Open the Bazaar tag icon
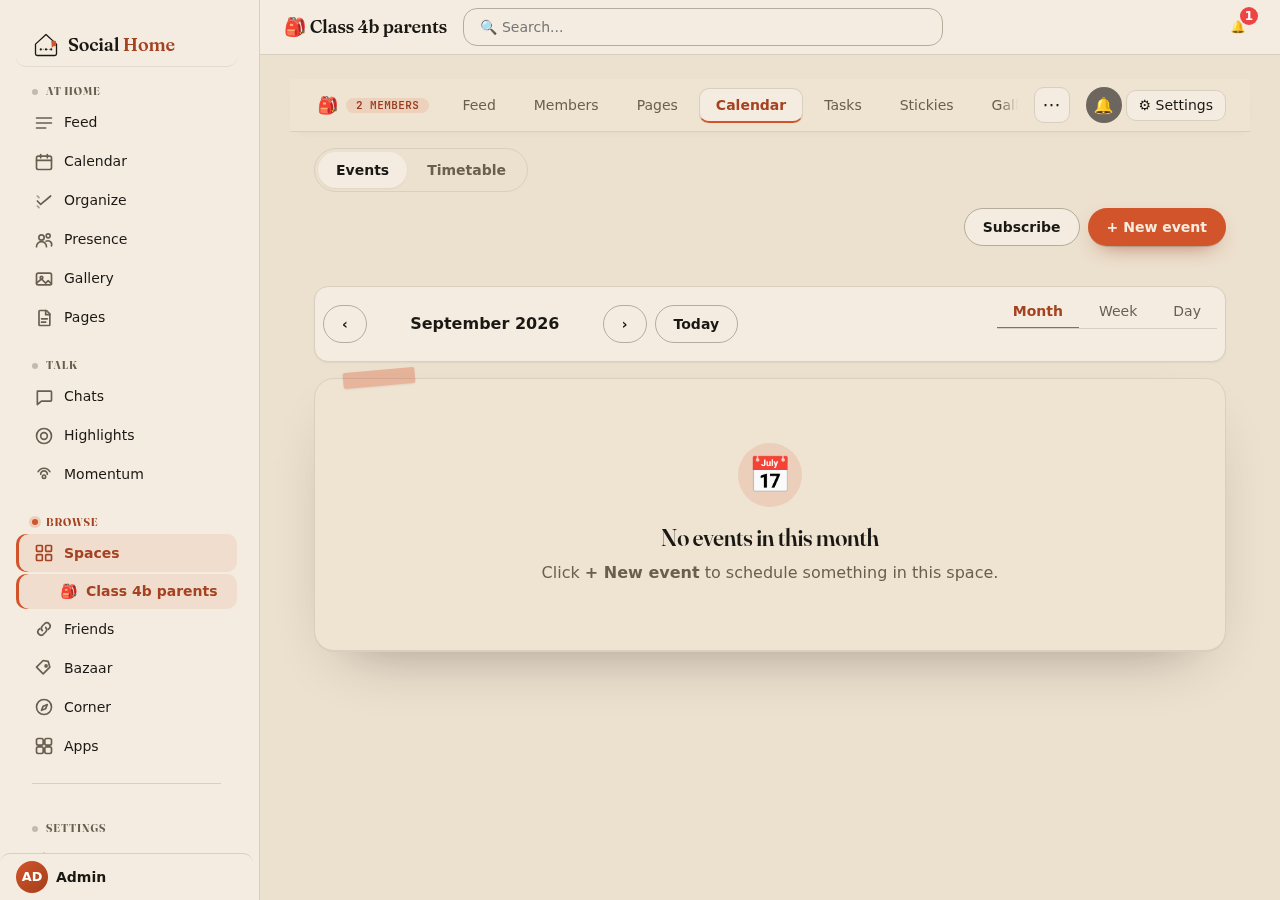This screenshot has width=1280, height=900. (44, 668)
